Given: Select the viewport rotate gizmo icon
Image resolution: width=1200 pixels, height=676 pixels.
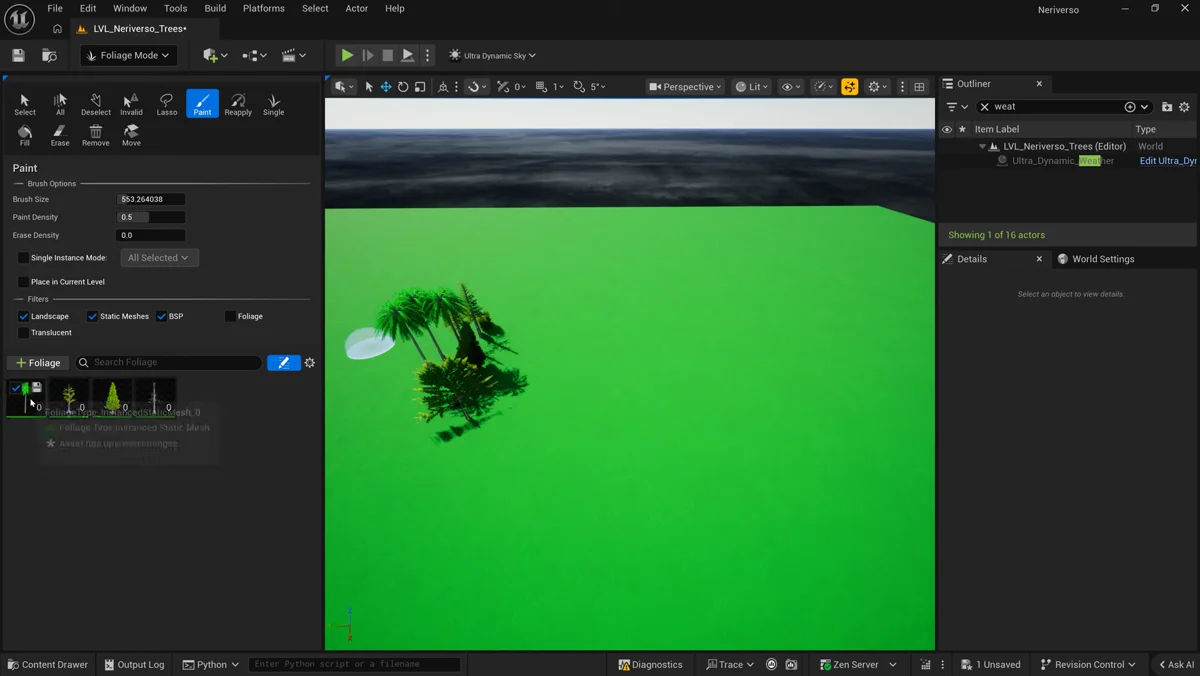Looking at the screenshot, I should coord(403,87).
